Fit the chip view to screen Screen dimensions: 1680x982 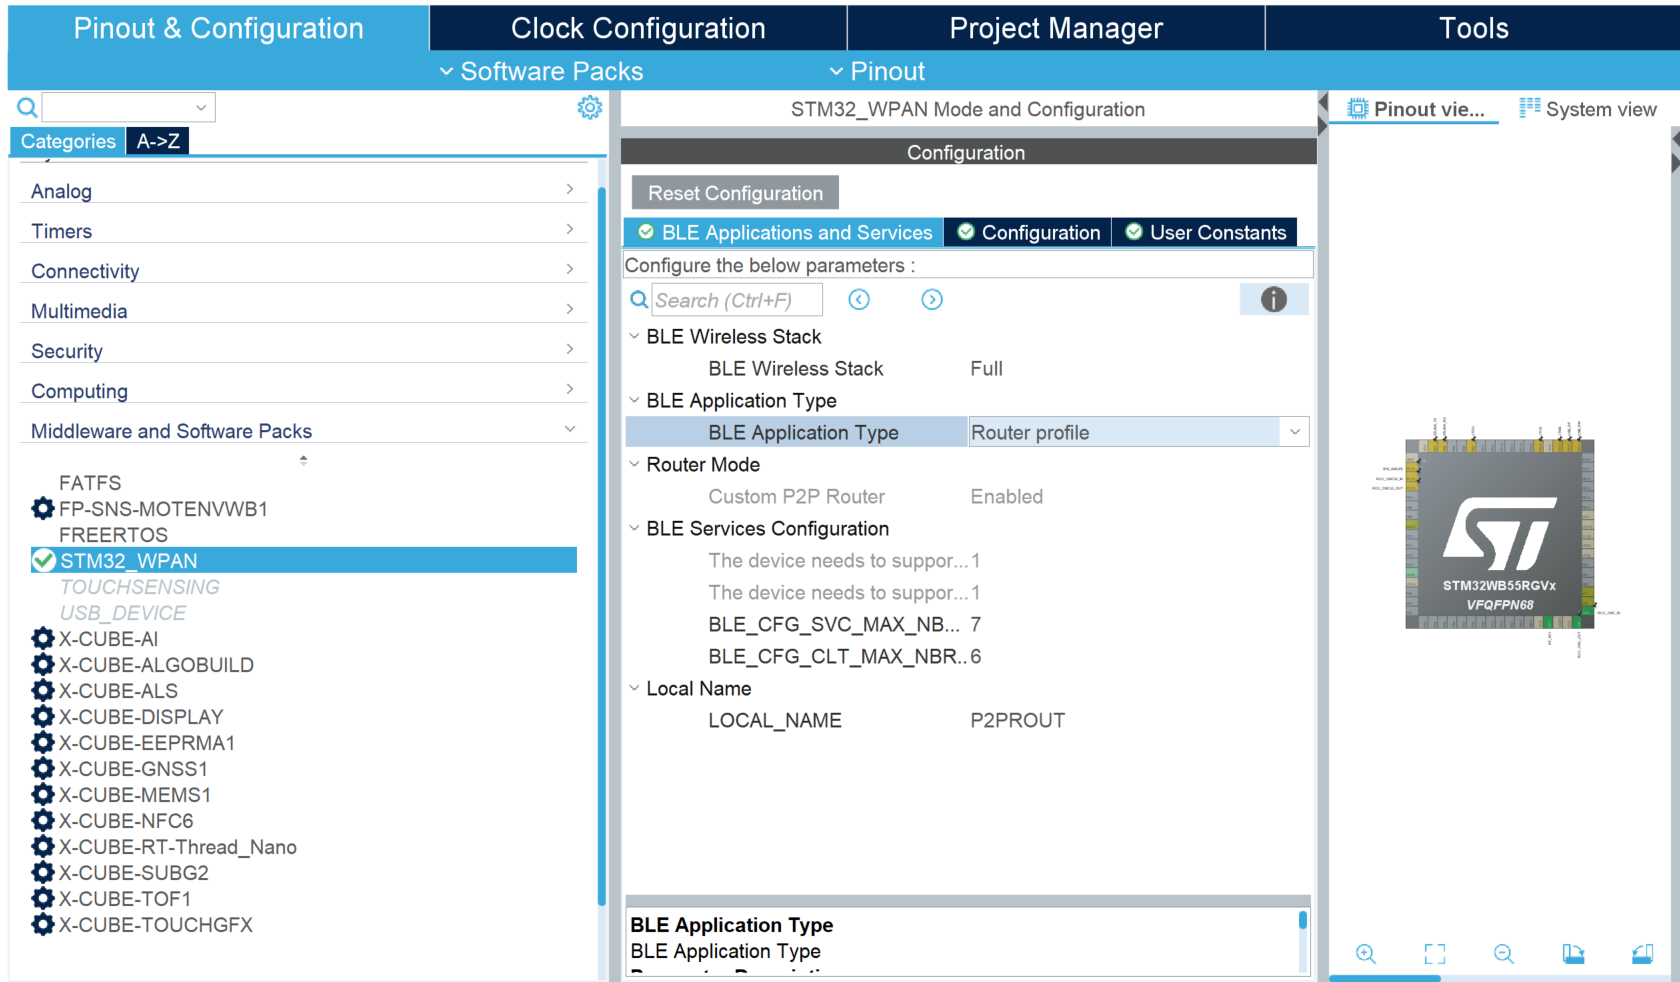pyautogui.click(x=1434, y=954)
